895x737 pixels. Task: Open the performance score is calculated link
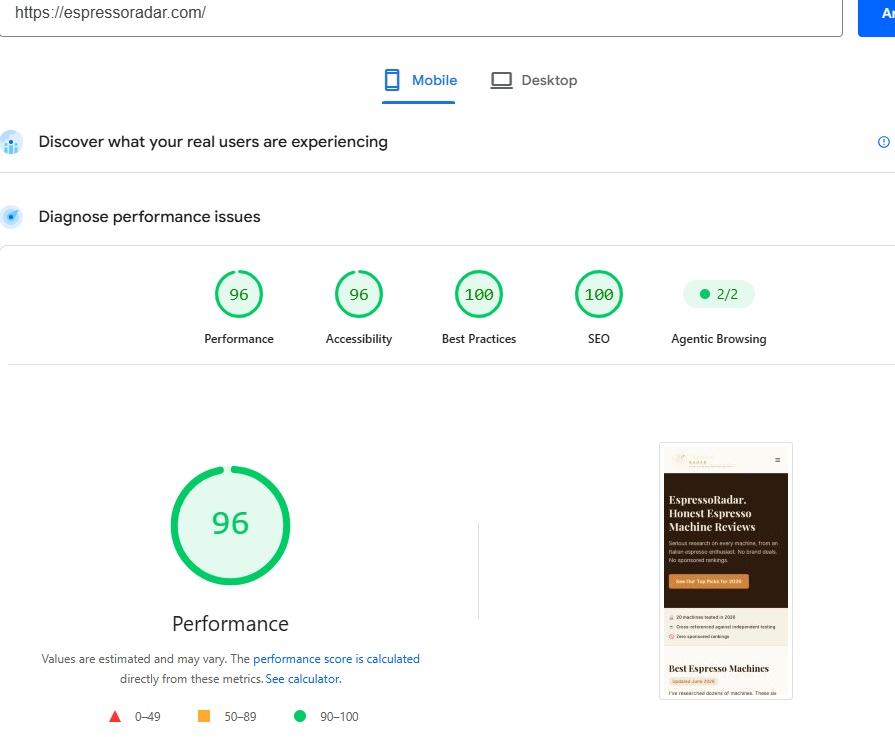coord(336,659)
